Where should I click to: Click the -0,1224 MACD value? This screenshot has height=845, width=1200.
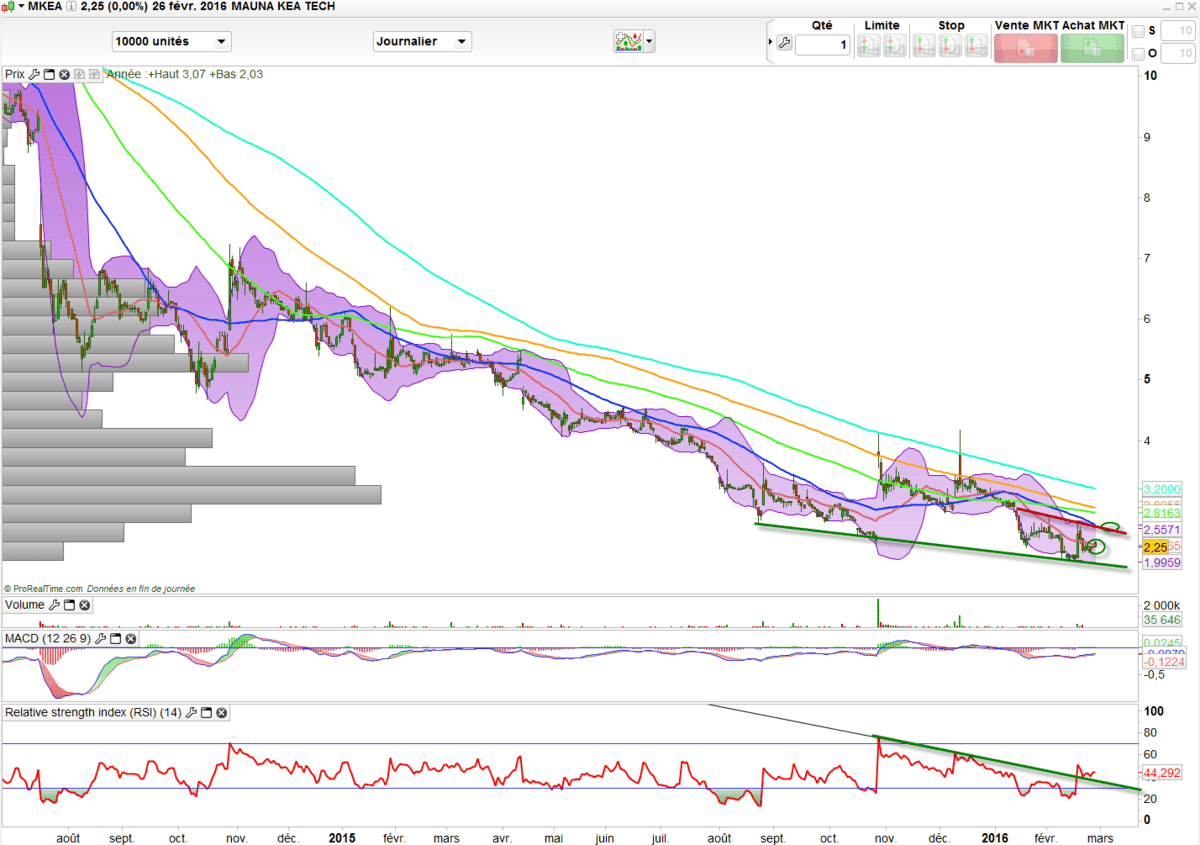click(1162, 661)
